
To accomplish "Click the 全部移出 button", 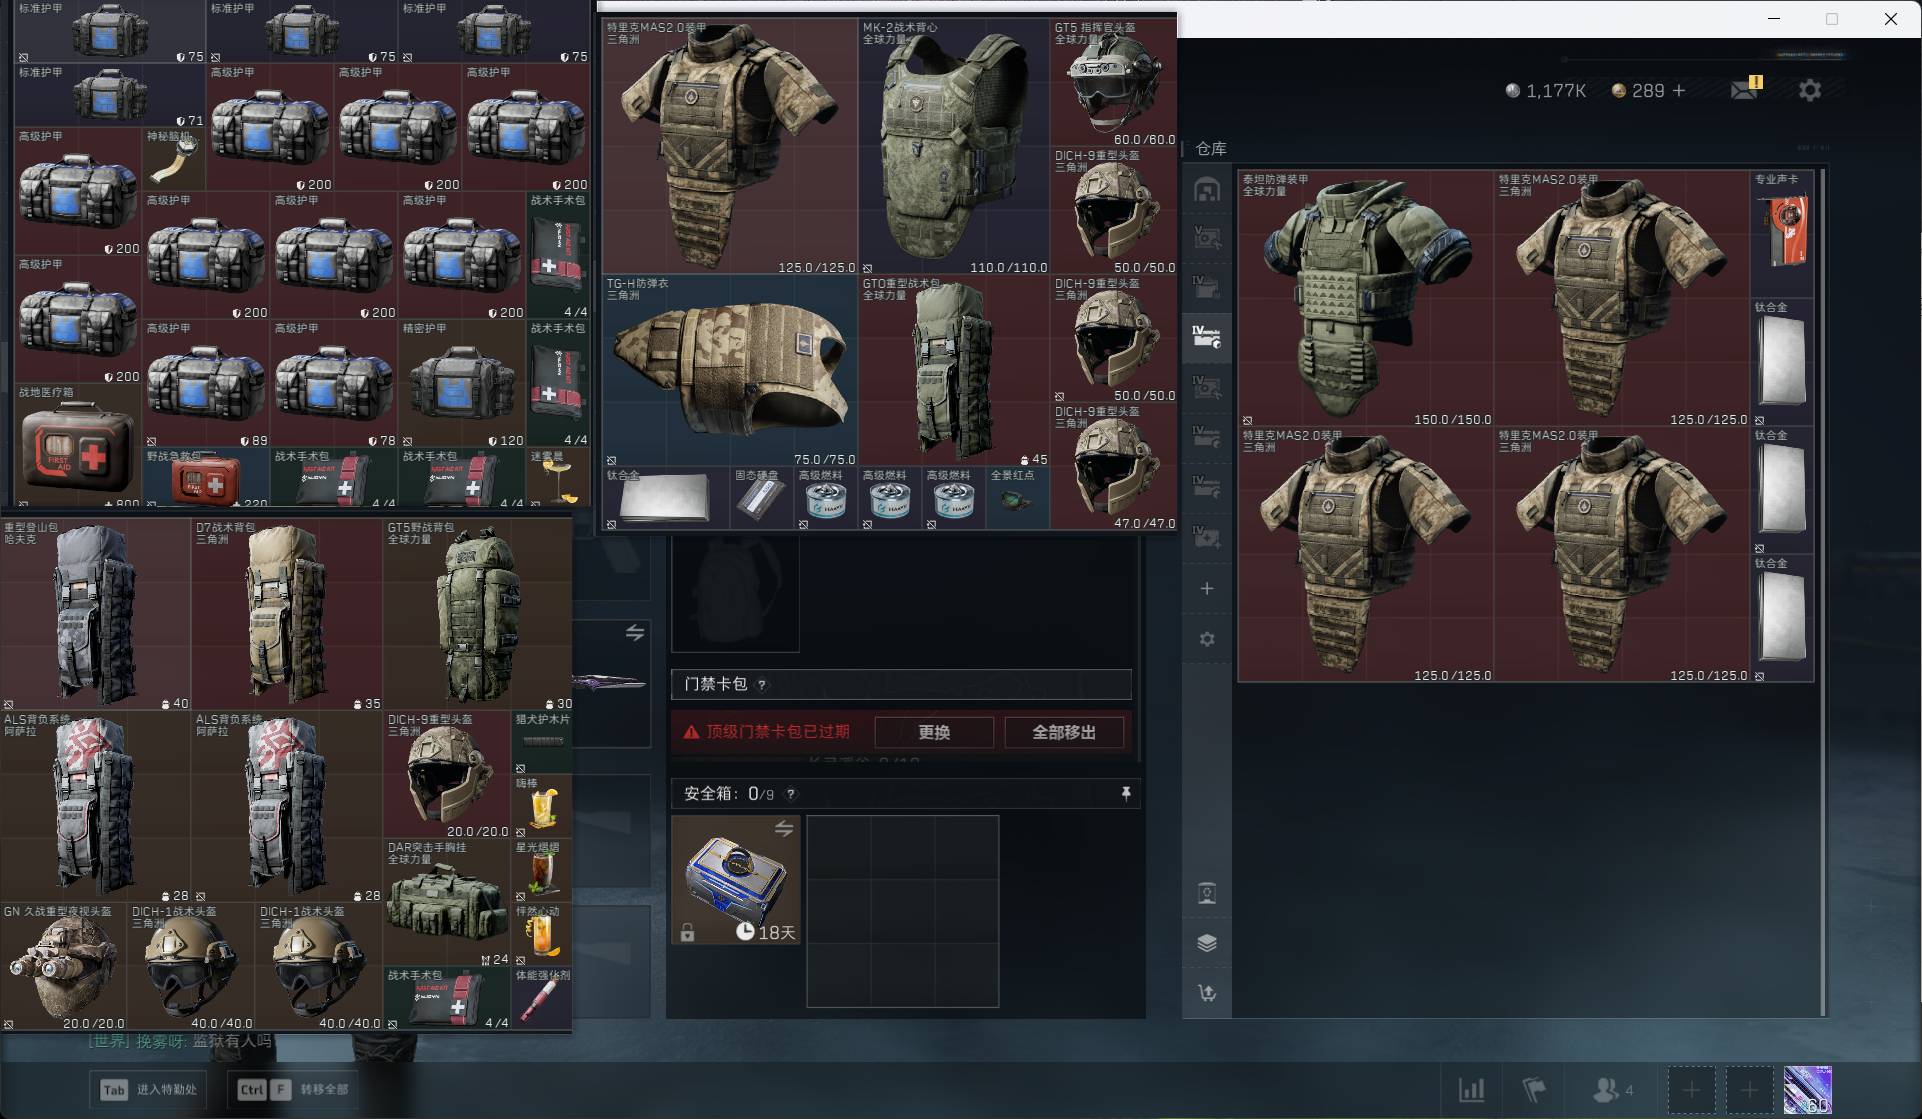I will pos(1064,732).
